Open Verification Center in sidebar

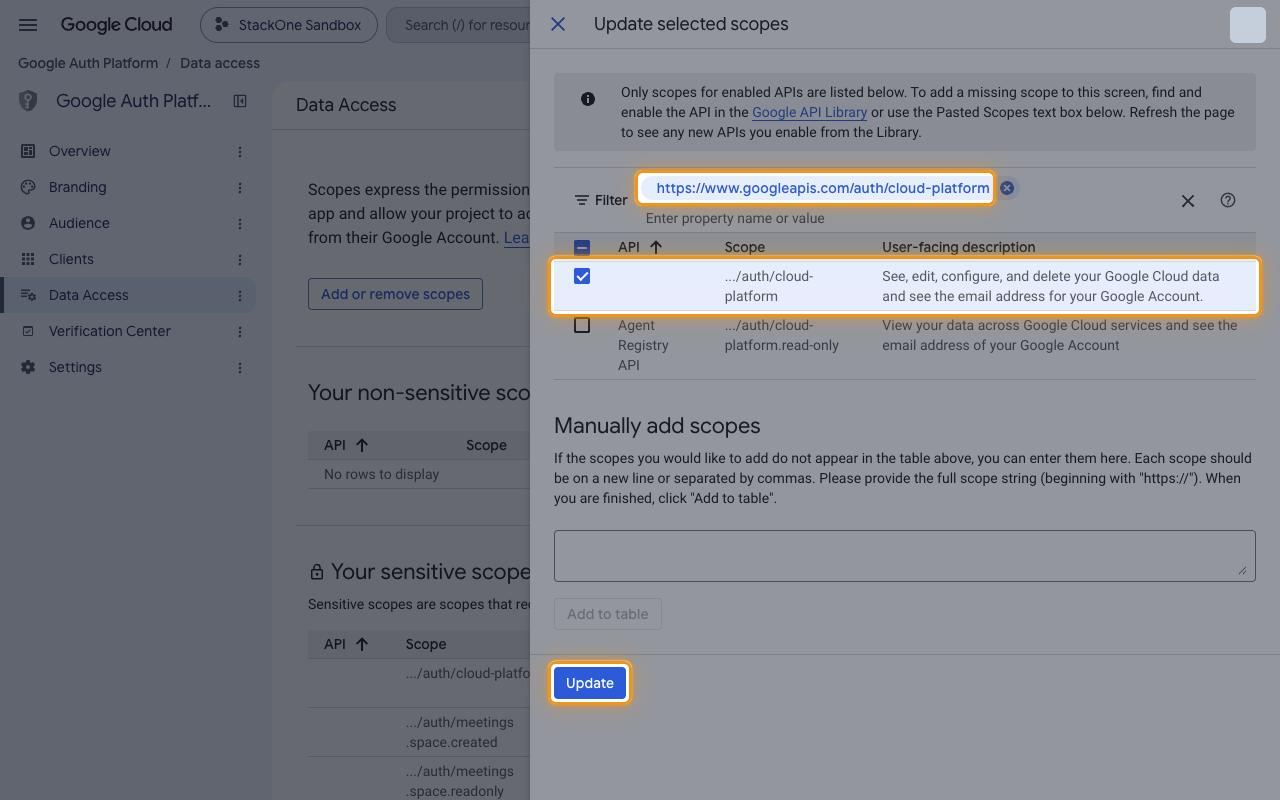(x=110, y=331)
